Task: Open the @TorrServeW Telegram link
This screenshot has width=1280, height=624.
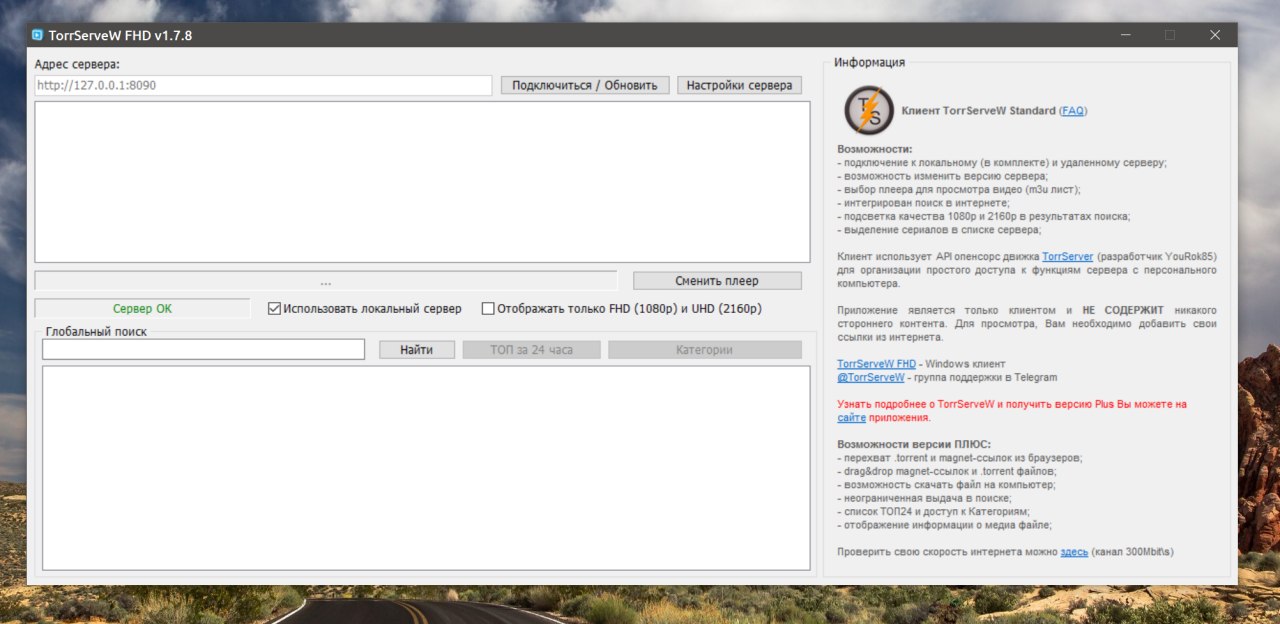Action: click(870, 378)
